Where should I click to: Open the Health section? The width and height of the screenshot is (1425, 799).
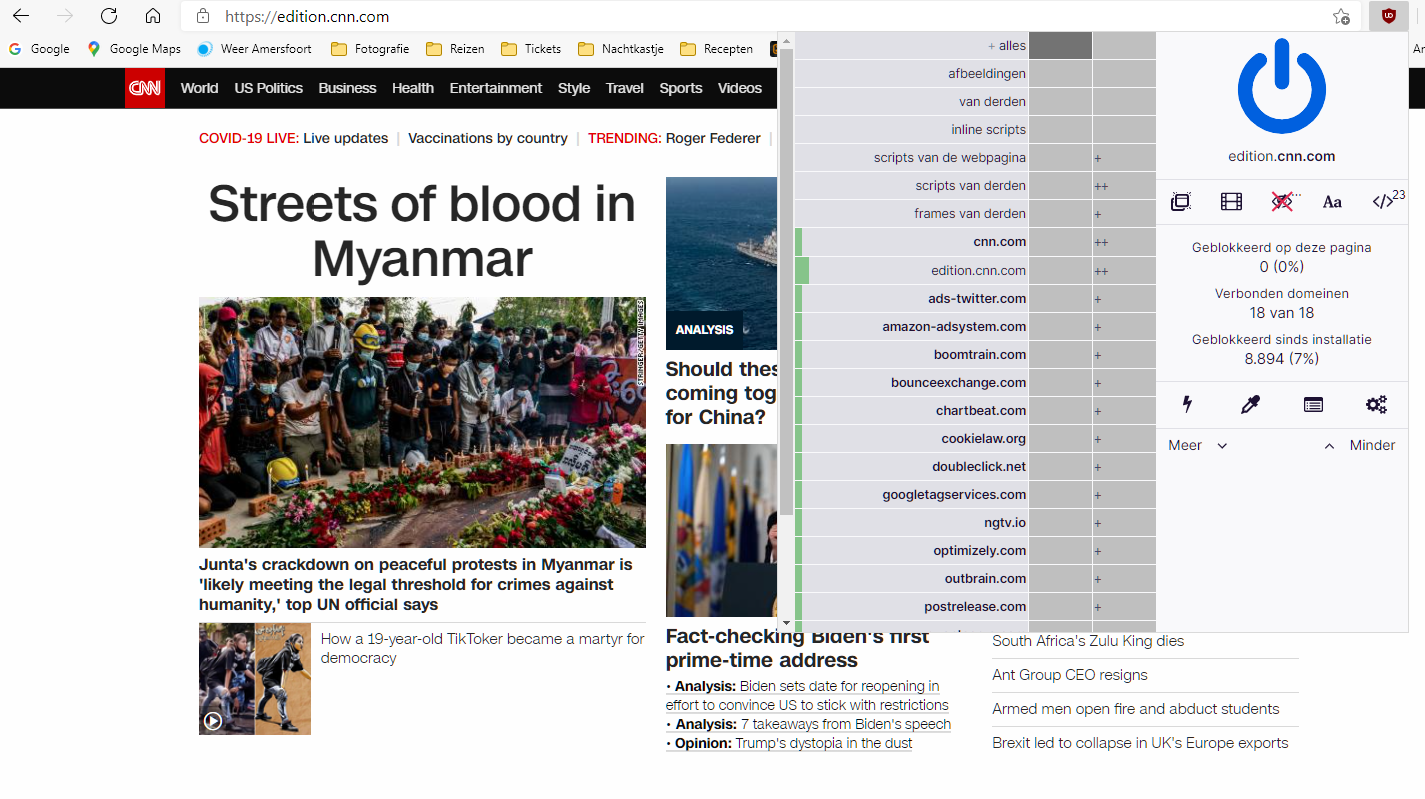pos(413,88)
